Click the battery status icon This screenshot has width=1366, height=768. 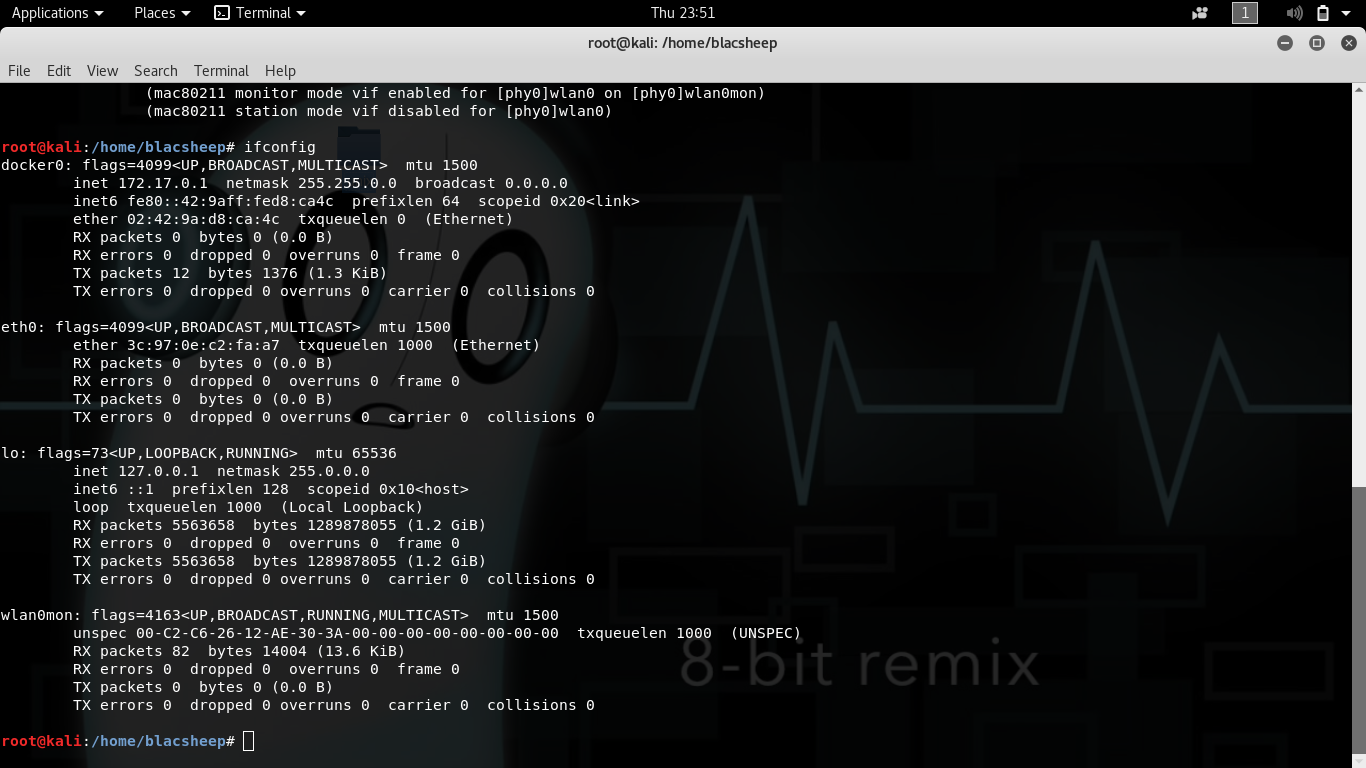1323,13
